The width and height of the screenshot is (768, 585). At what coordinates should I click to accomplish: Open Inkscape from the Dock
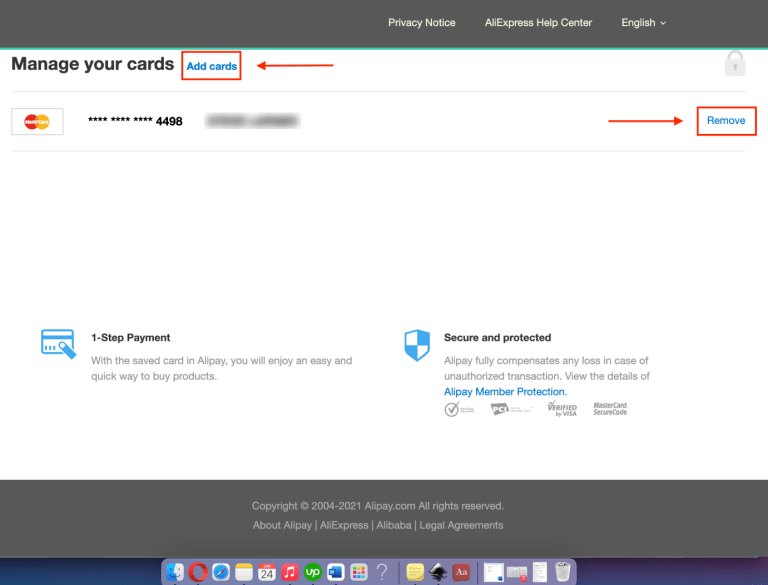click(438, 572)
